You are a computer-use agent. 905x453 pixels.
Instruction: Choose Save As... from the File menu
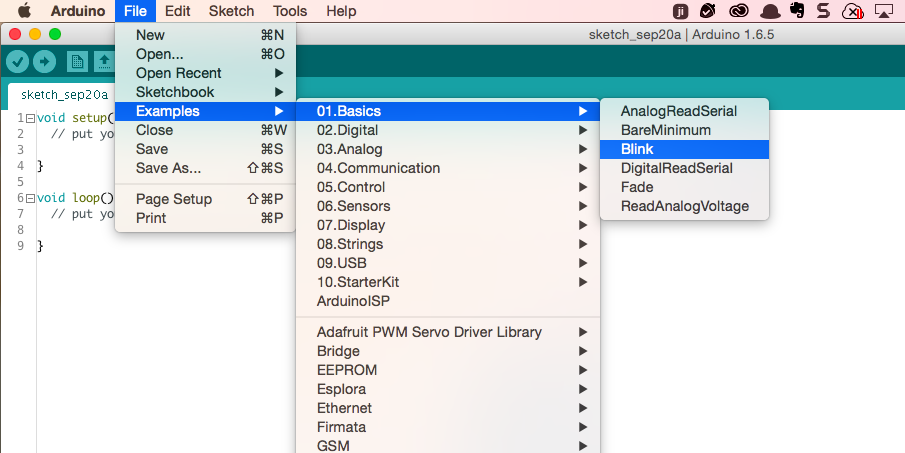[x=168, y=168]
